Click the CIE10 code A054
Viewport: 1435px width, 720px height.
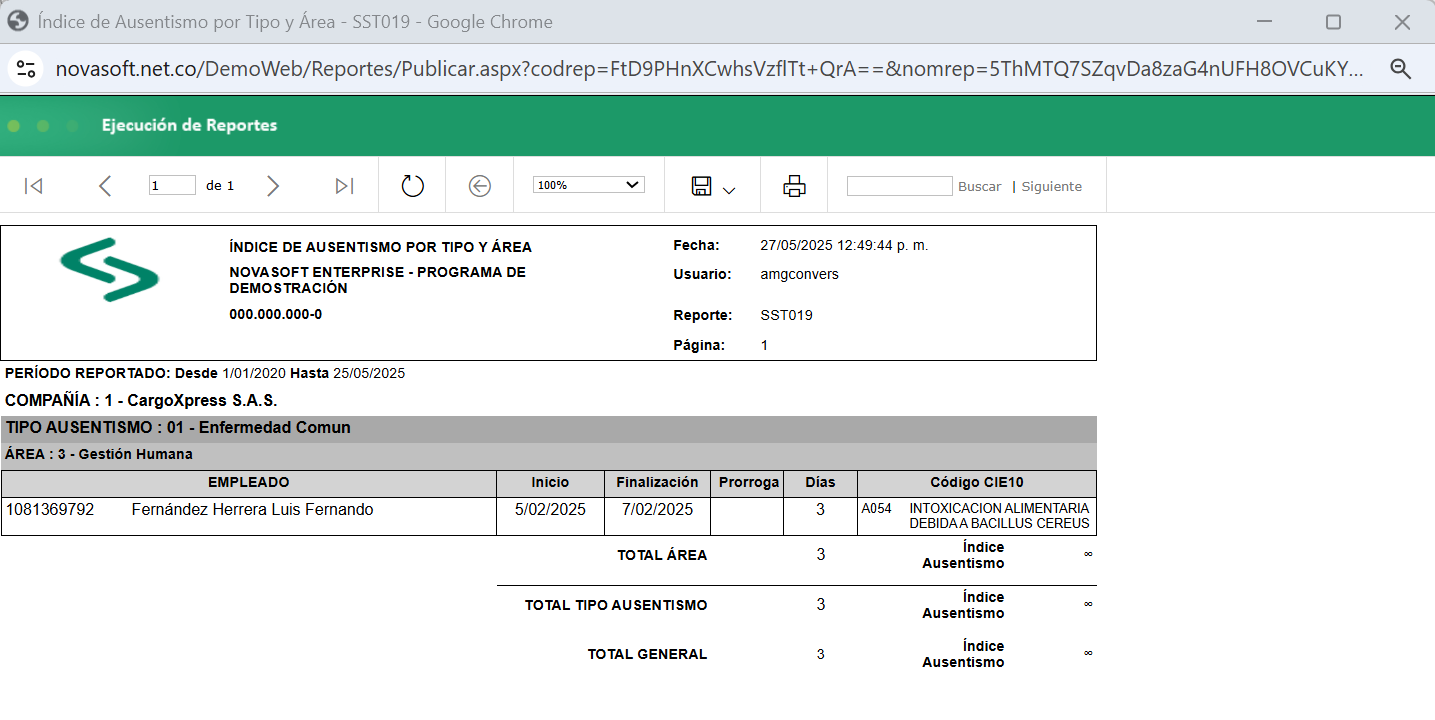point(876,509)
